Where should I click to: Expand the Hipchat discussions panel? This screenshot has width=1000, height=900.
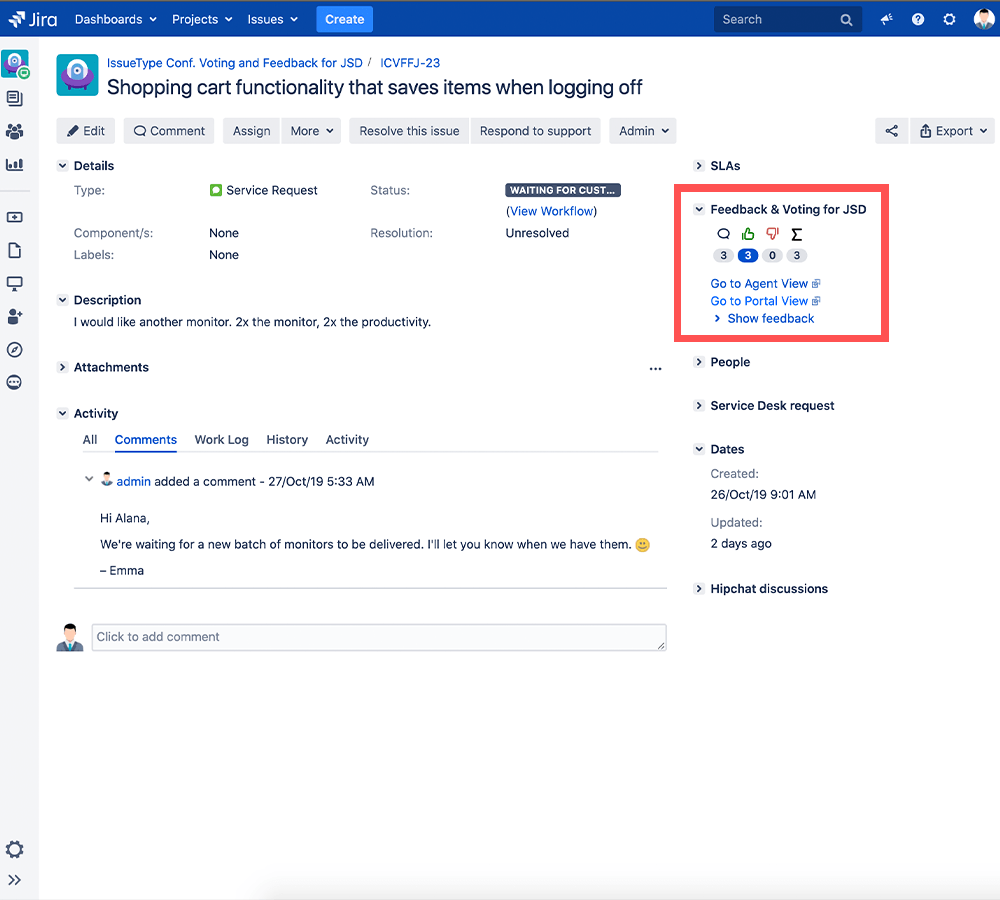(x=699, y=589)
